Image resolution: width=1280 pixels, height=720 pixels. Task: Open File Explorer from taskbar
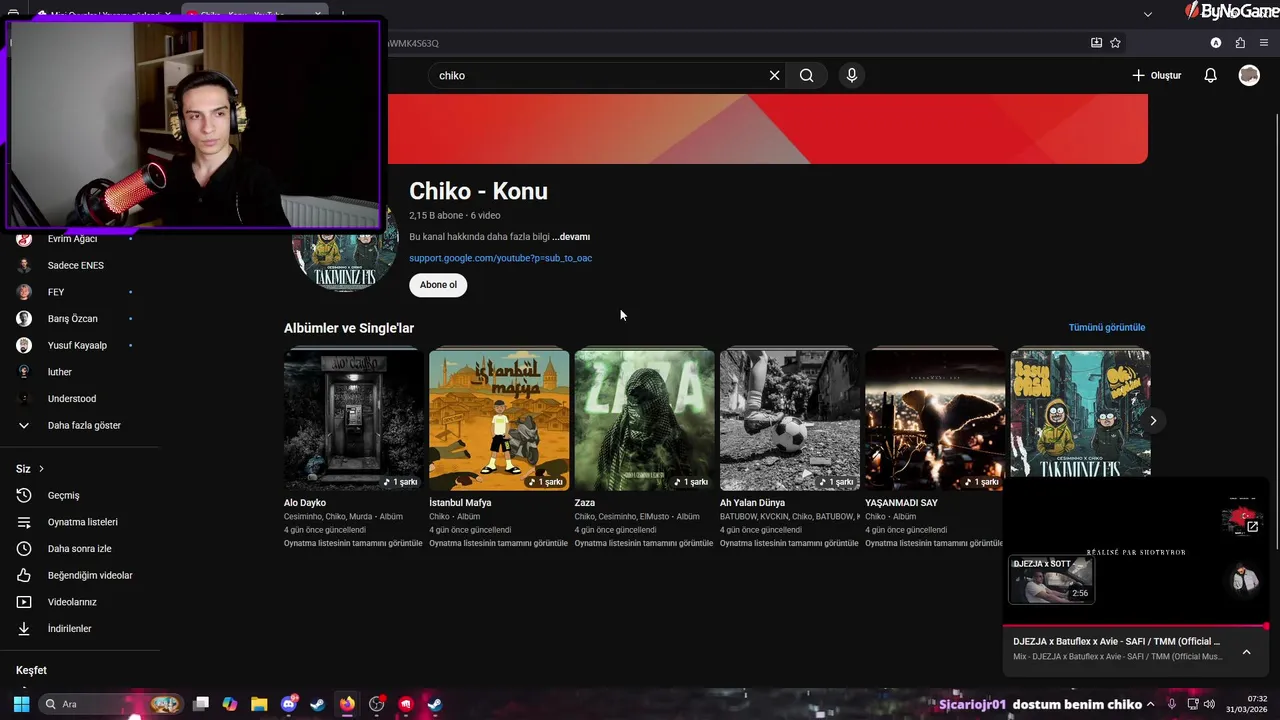coord(259,704)
